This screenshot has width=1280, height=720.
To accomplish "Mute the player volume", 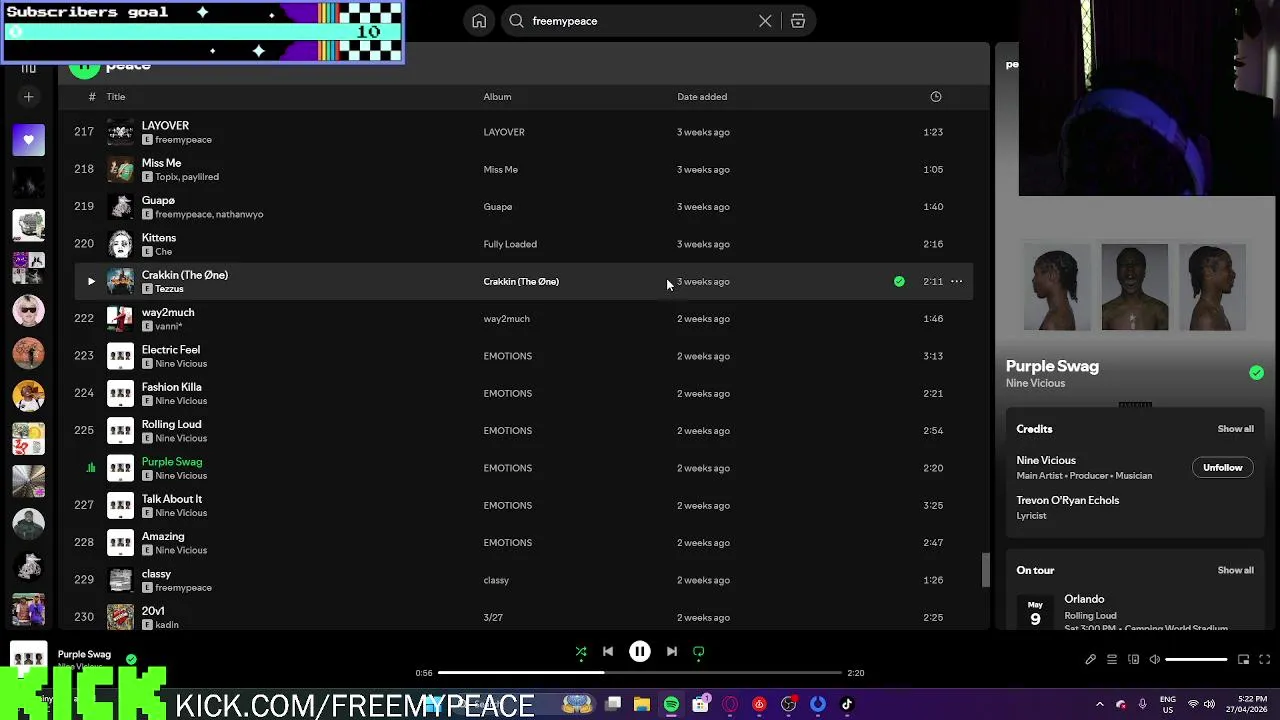I will tap(1155, 660).
